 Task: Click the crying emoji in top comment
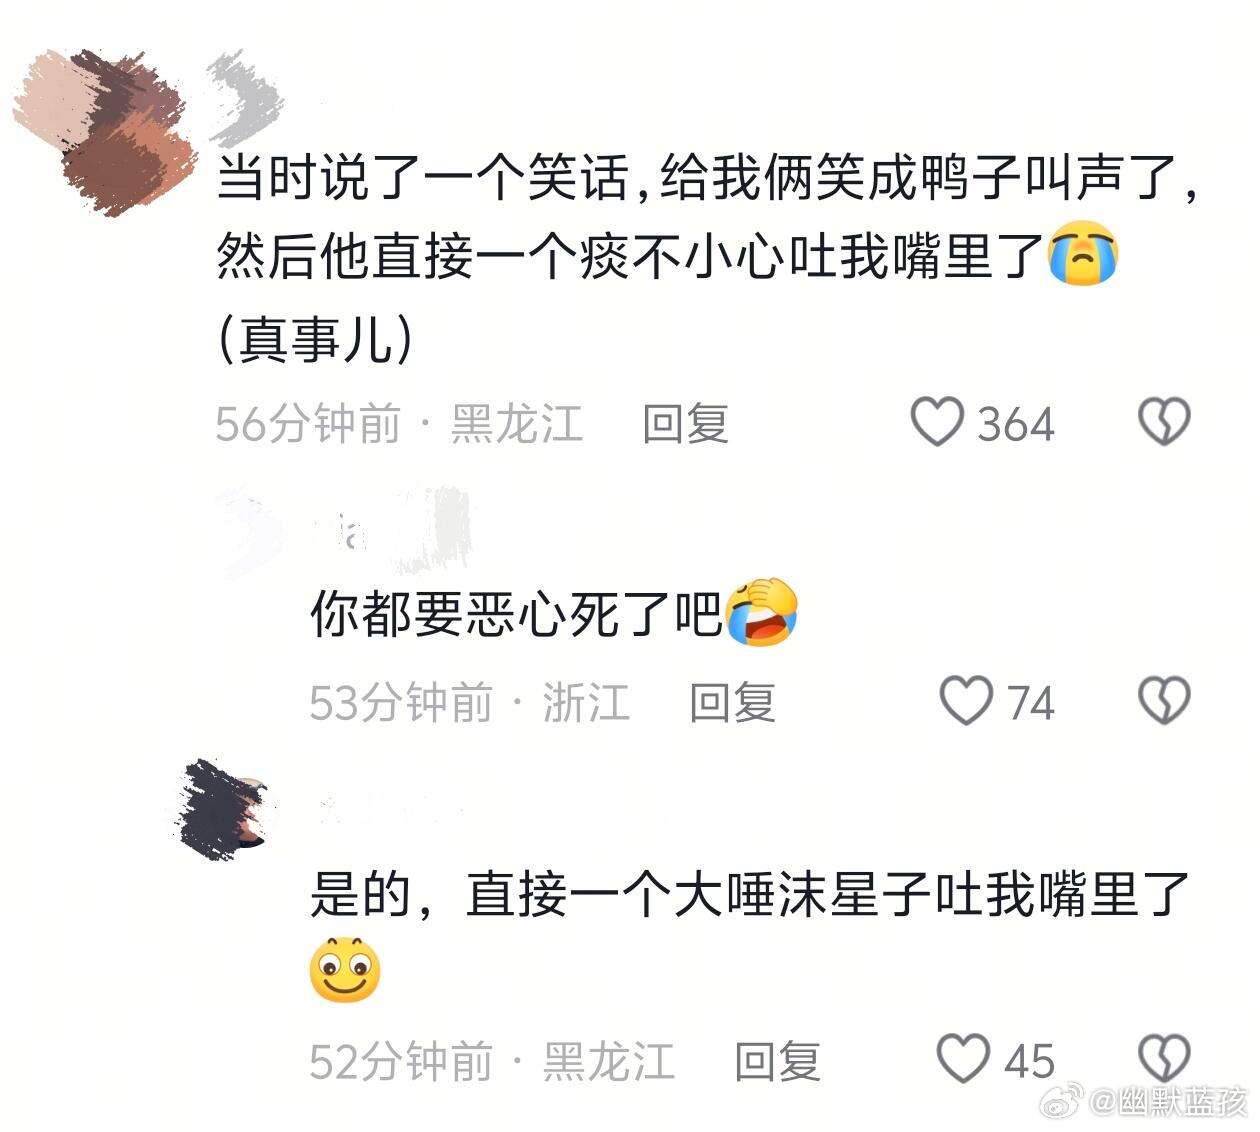click(x=1082, y=254)
